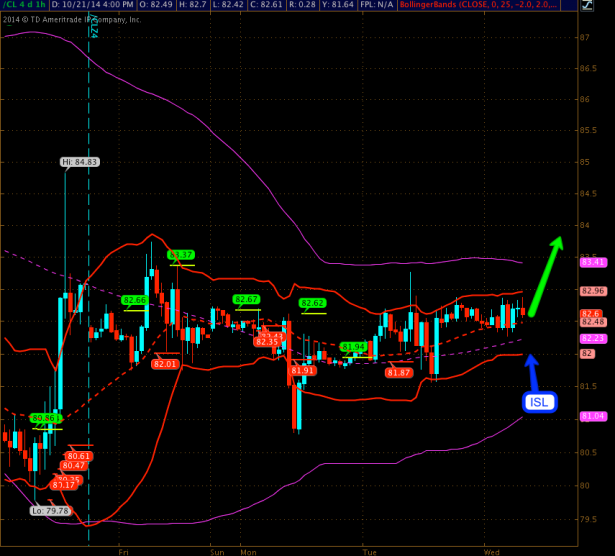Click the green 82.66 signal label
This screenshot has width=615, height=556.
click(x=134, y=300)
